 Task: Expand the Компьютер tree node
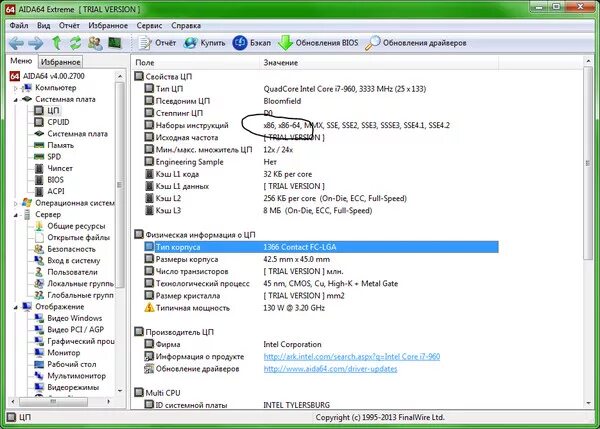pyautogui.click(x=16, y=88)
